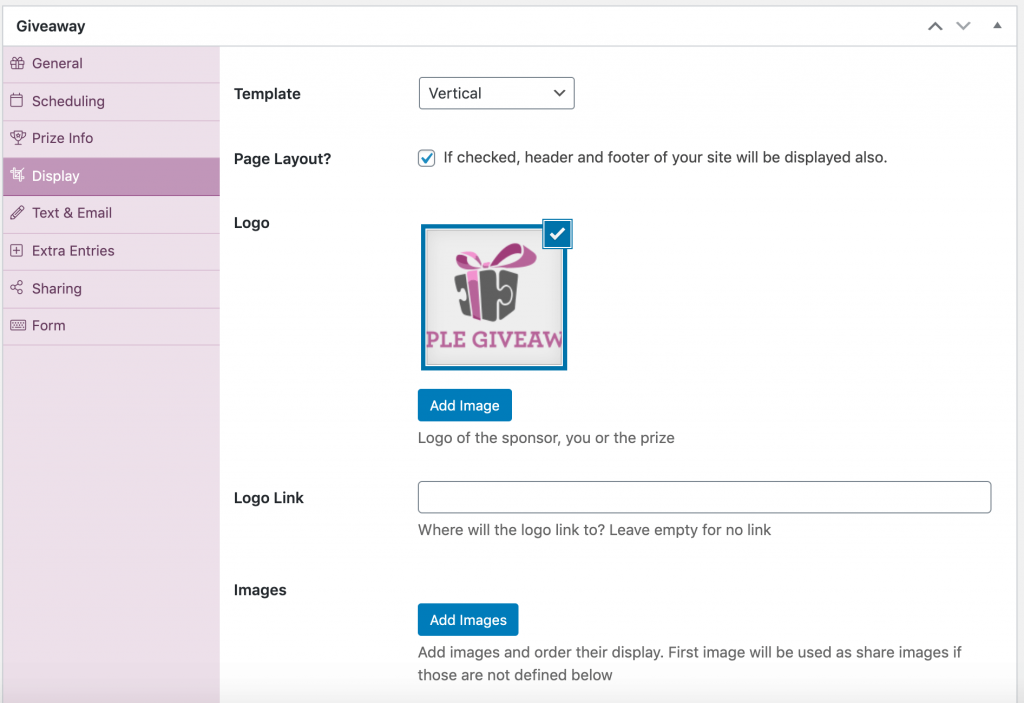Click the Images field label
This screenshot has height=703, width=1024.
(260, 590)
